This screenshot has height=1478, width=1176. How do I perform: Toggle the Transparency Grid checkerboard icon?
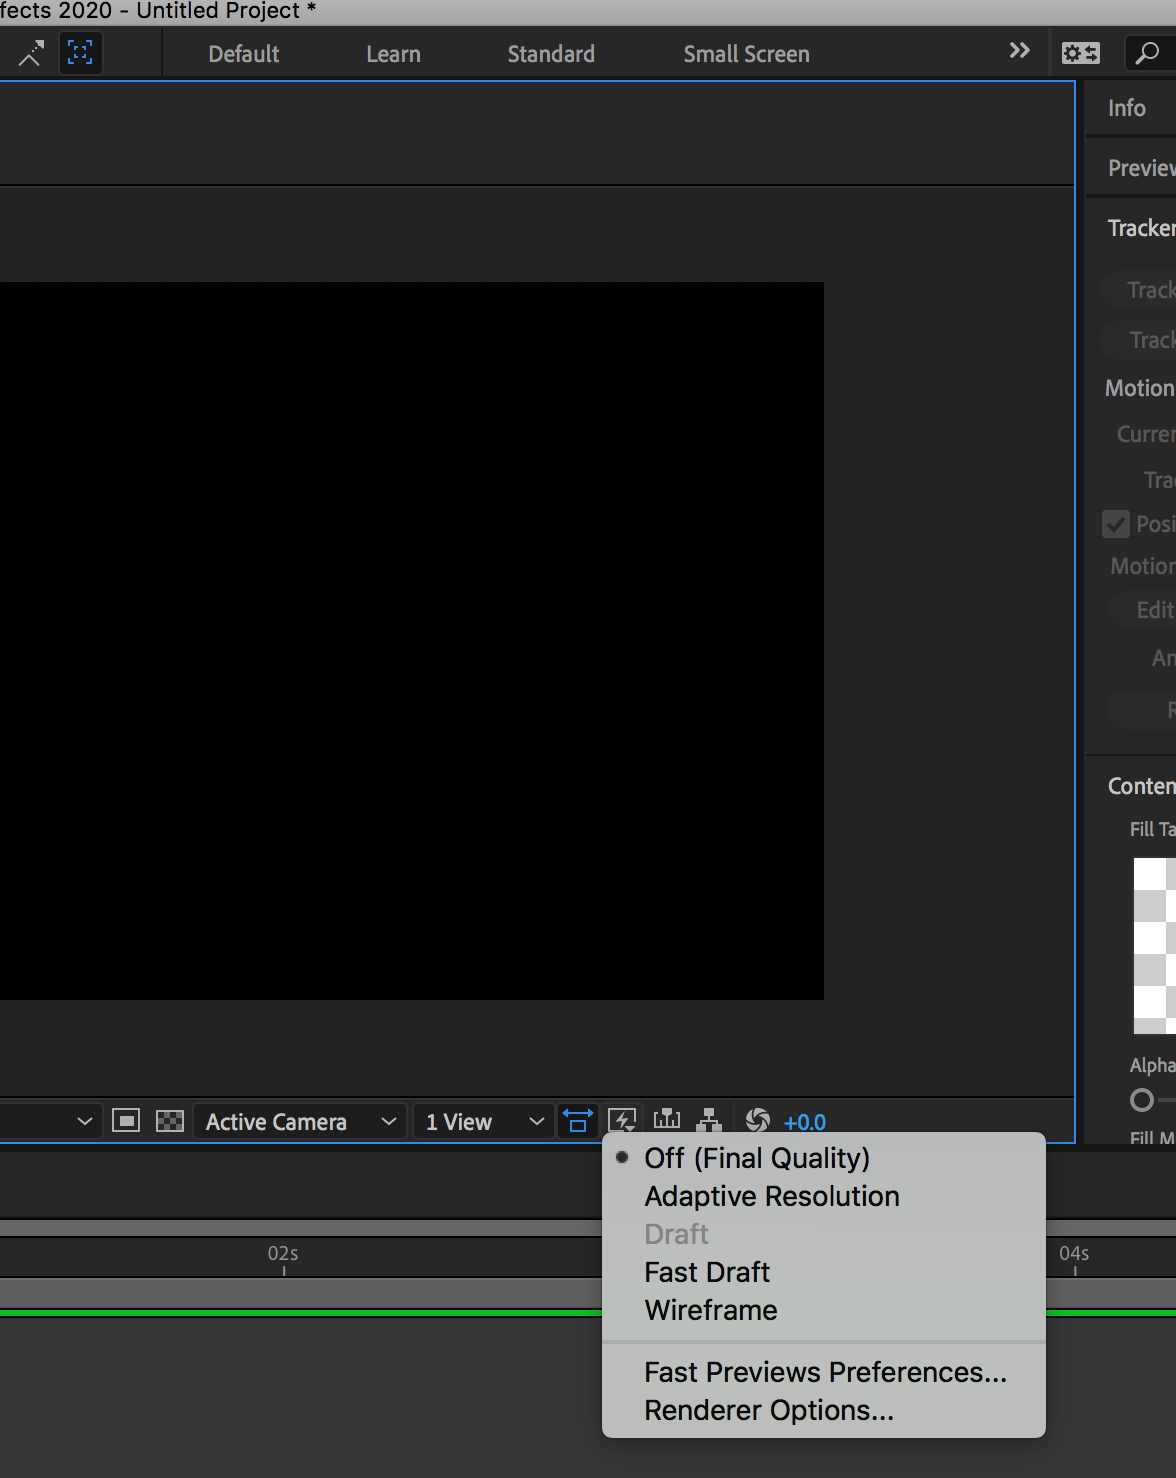point(170,1121)
